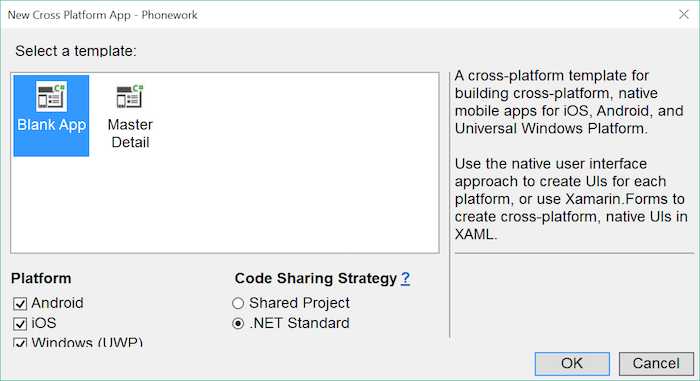
Task: Click the dialog title bar text
Action: (x=102, y=15)
